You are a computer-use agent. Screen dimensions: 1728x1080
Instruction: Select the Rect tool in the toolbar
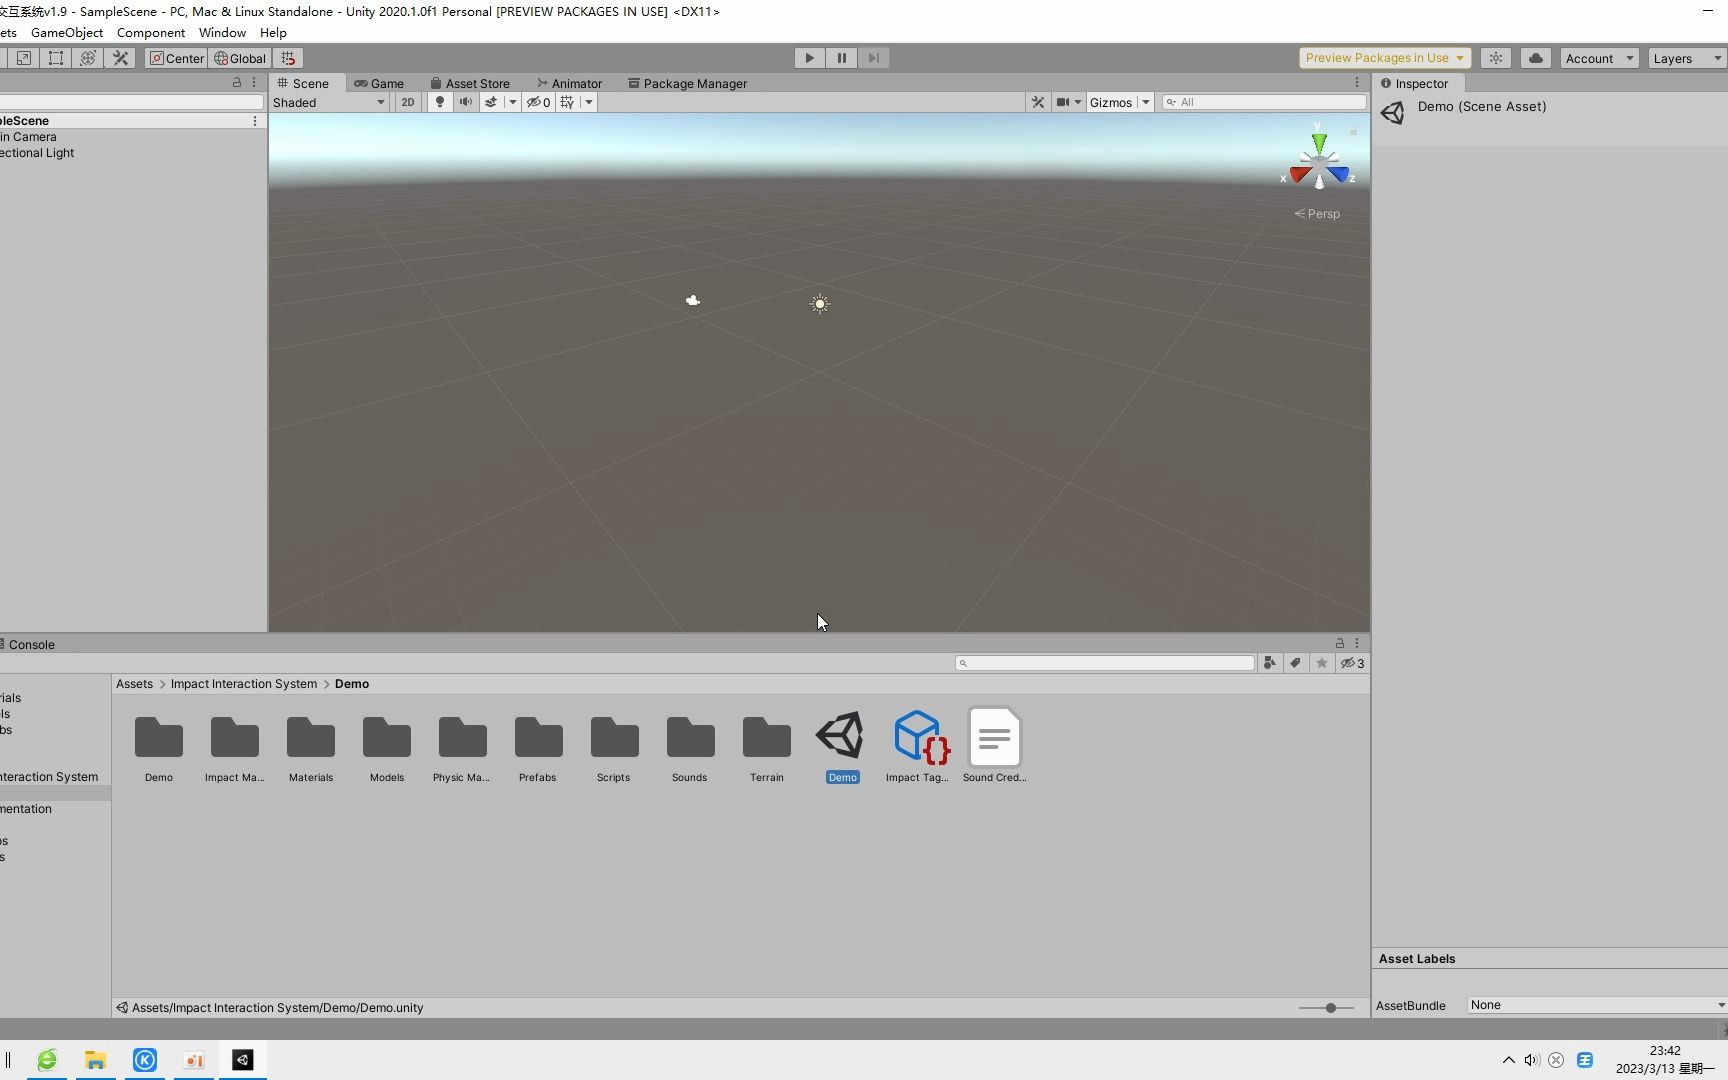55,58
